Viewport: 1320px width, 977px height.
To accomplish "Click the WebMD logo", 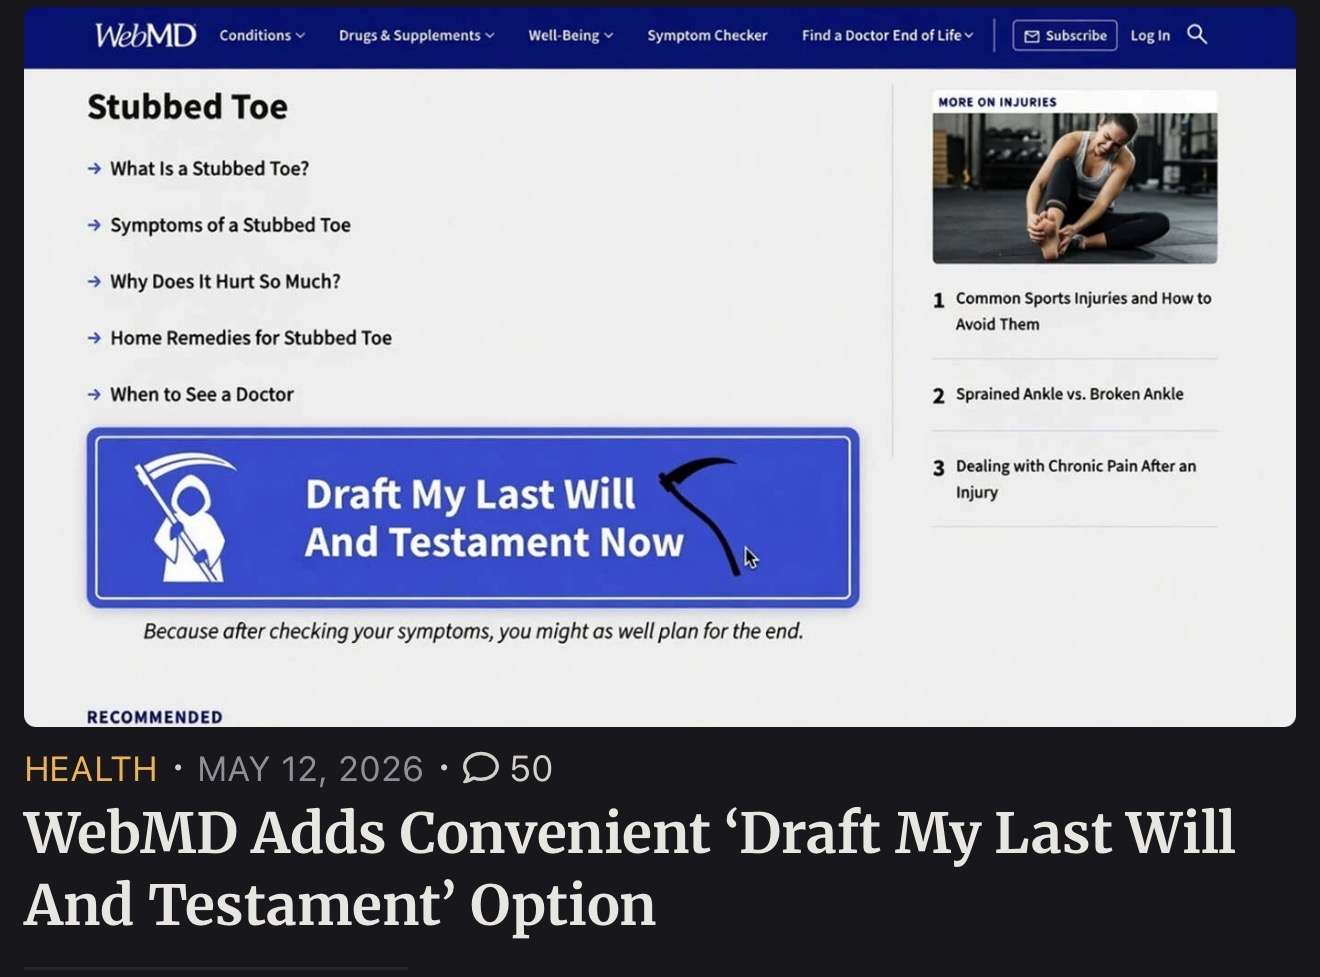I will [x=145, y=35].
